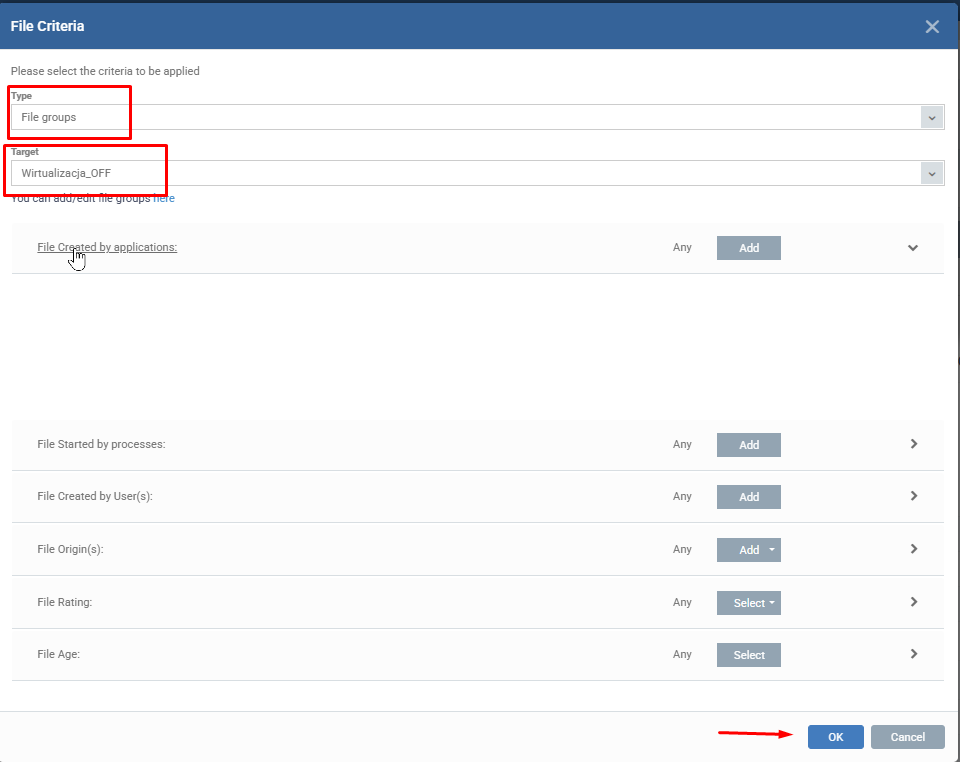Expand the File Started by processes section
Image resolution: width=960 pixels, height=762 pixels.
[x=913, y=444]
